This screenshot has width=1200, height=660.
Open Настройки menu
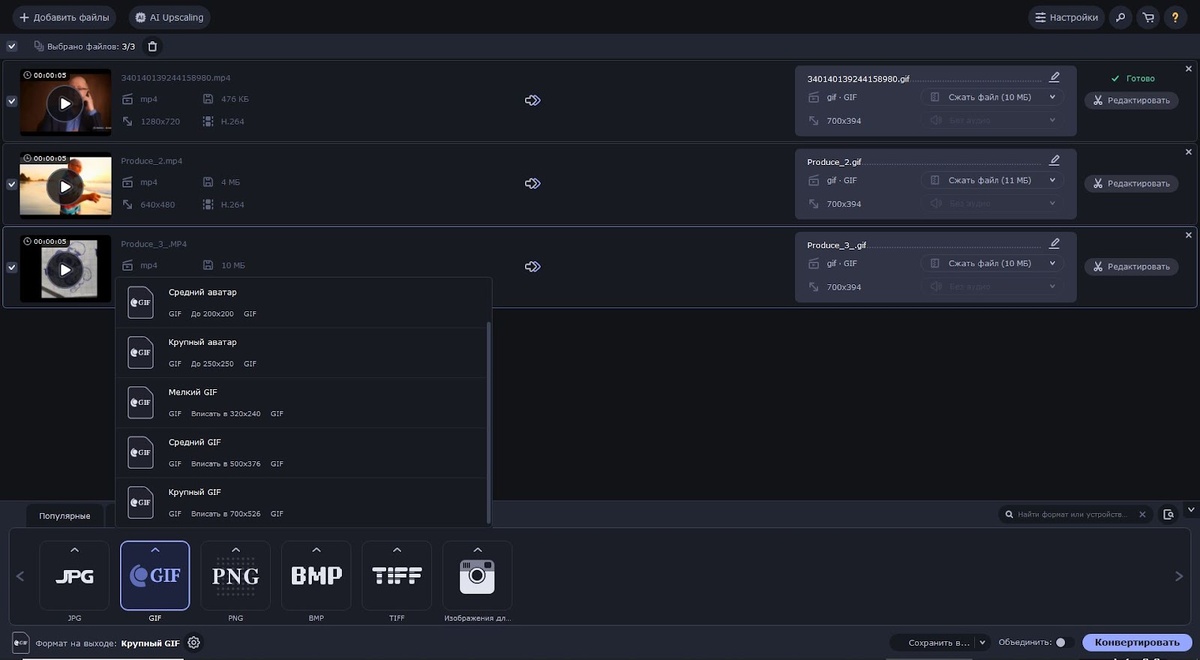[1066, 17]
